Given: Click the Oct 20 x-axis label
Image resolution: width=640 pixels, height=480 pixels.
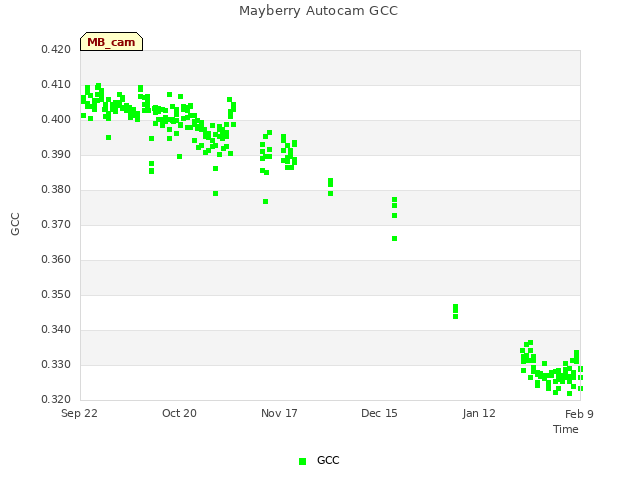Looking at the screenshot, I should click(x=179, y=413).
